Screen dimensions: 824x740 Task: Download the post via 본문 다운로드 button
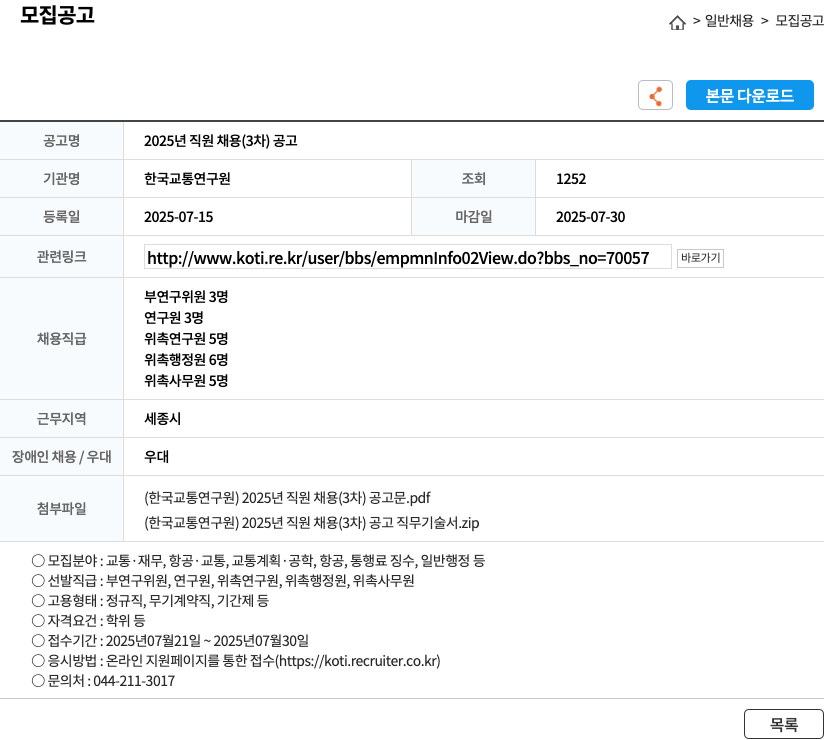(749, 95)
